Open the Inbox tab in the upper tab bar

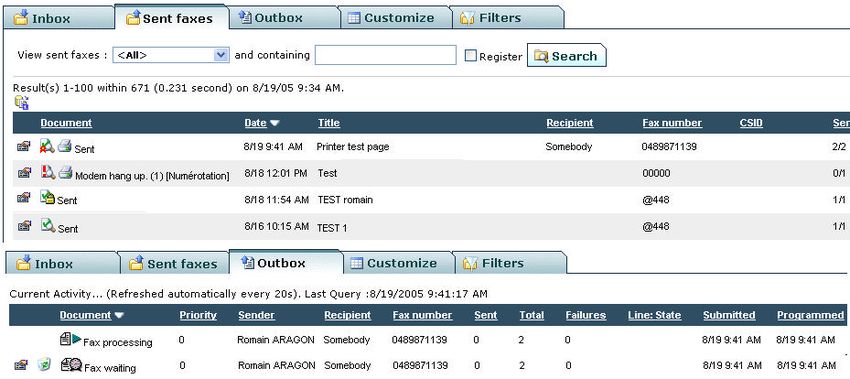(x=59, y=17)
